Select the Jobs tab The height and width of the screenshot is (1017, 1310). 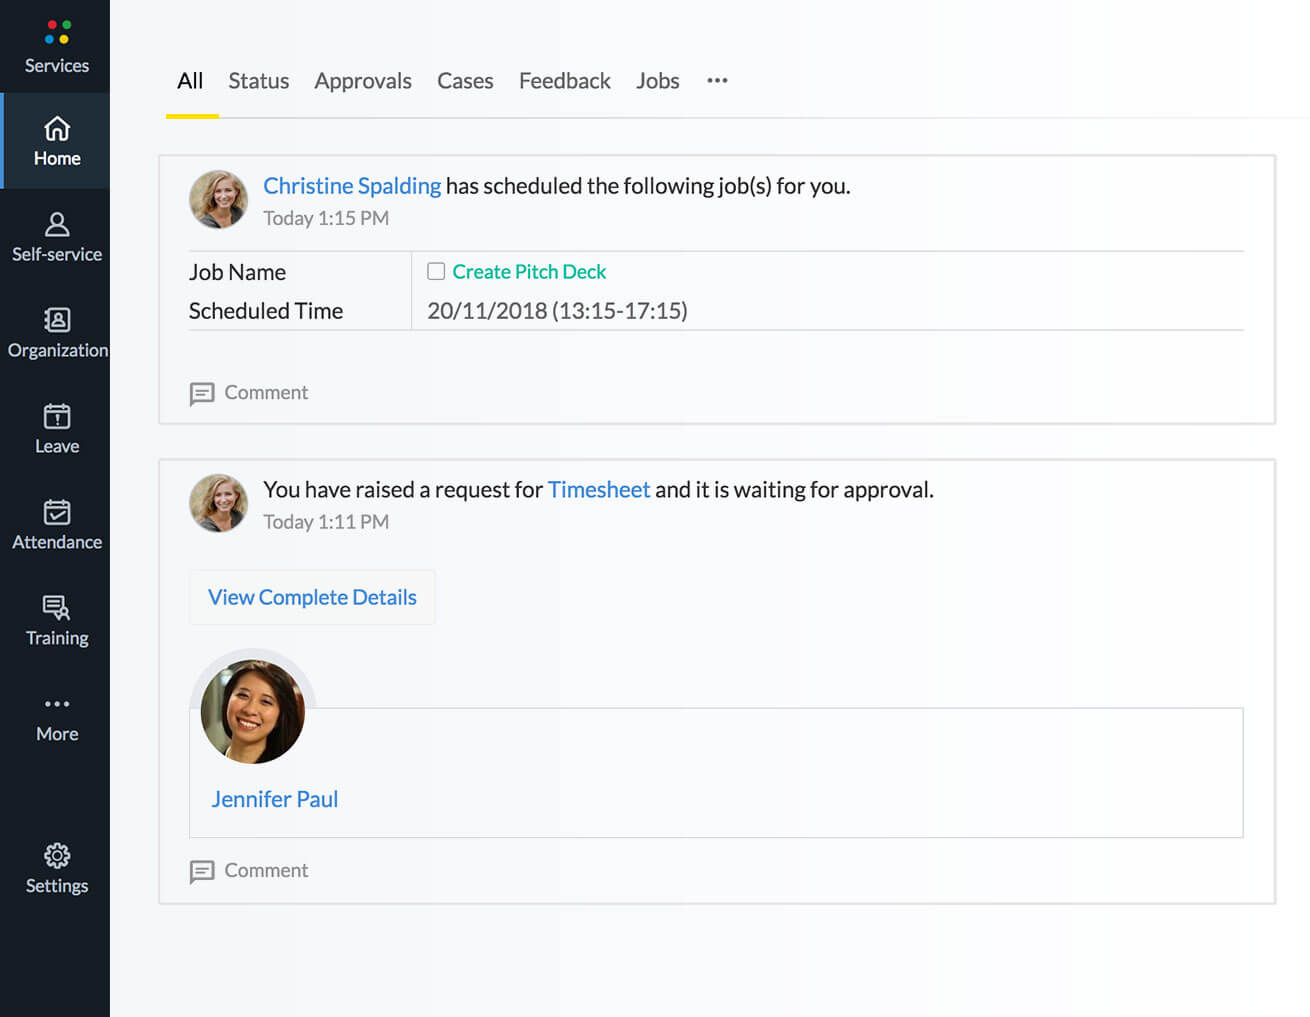click(657, 81)
